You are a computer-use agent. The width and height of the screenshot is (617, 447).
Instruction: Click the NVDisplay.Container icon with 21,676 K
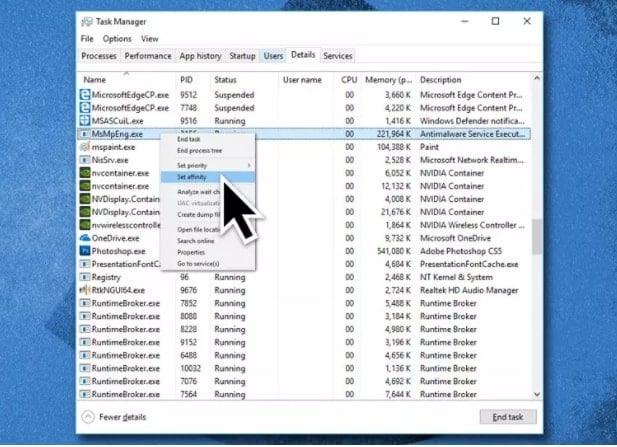85,212
